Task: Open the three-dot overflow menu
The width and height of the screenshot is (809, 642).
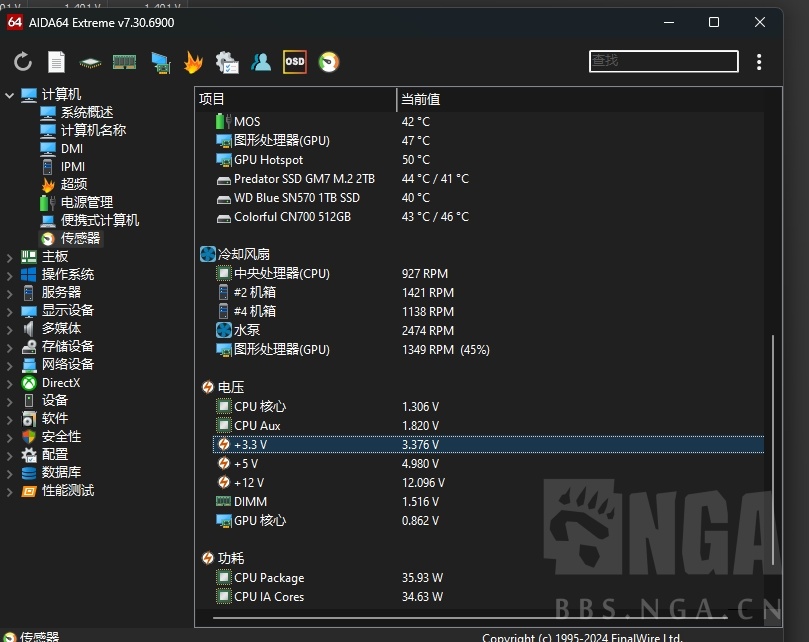Action: pyautogui.click(x=759, y=62)
